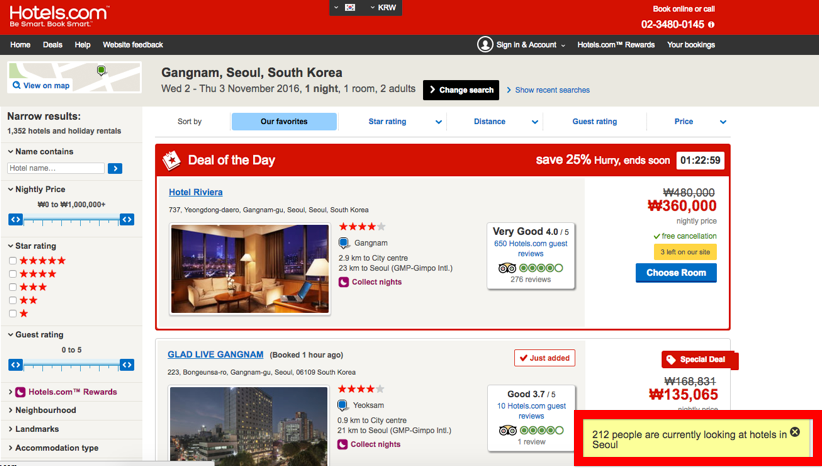Check the 2-star rating filter

[13, 300]
